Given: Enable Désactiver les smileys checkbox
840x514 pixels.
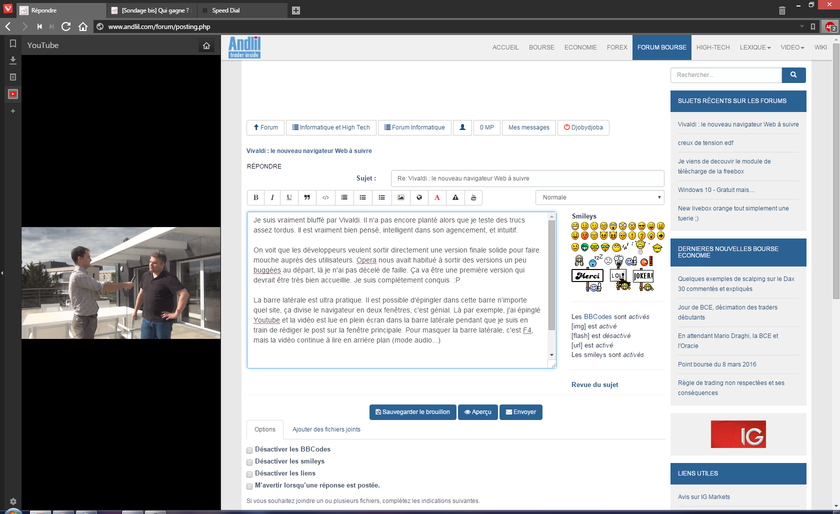Looking at the screenshot, I should 250,461.
